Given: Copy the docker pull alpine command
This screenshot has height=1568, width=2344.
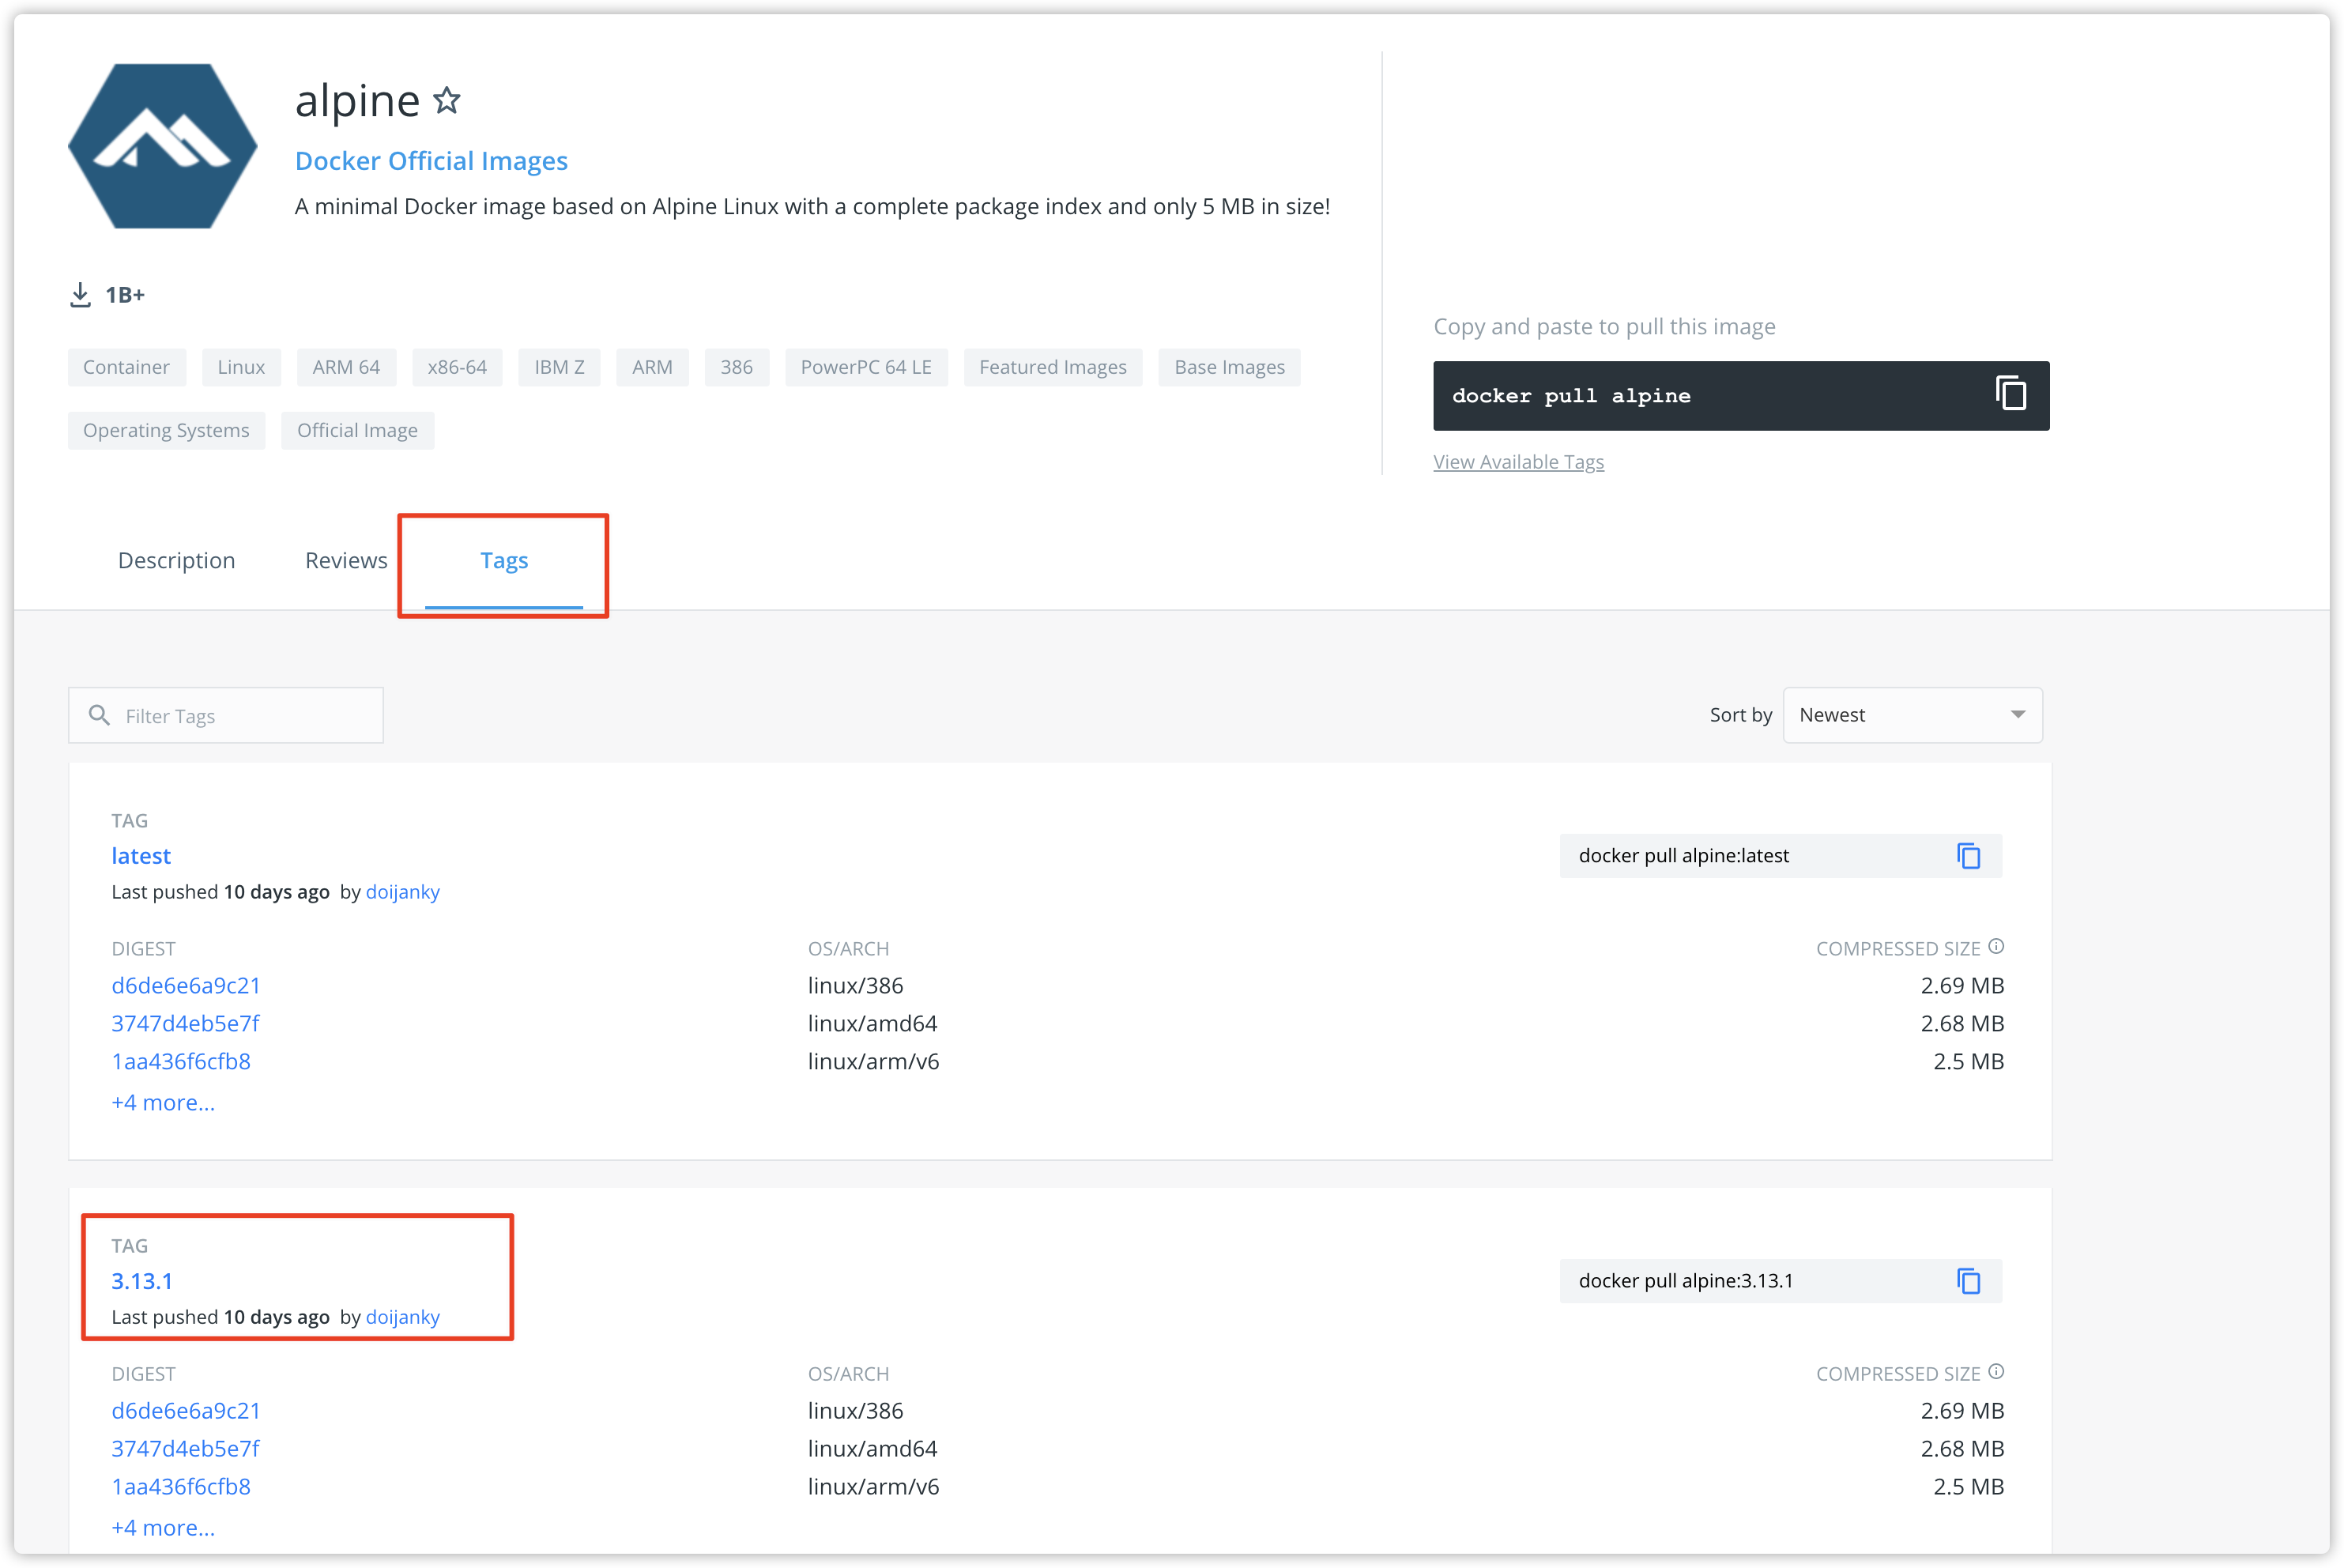Looking at the screenshot, I should (x=2010, y=394).
